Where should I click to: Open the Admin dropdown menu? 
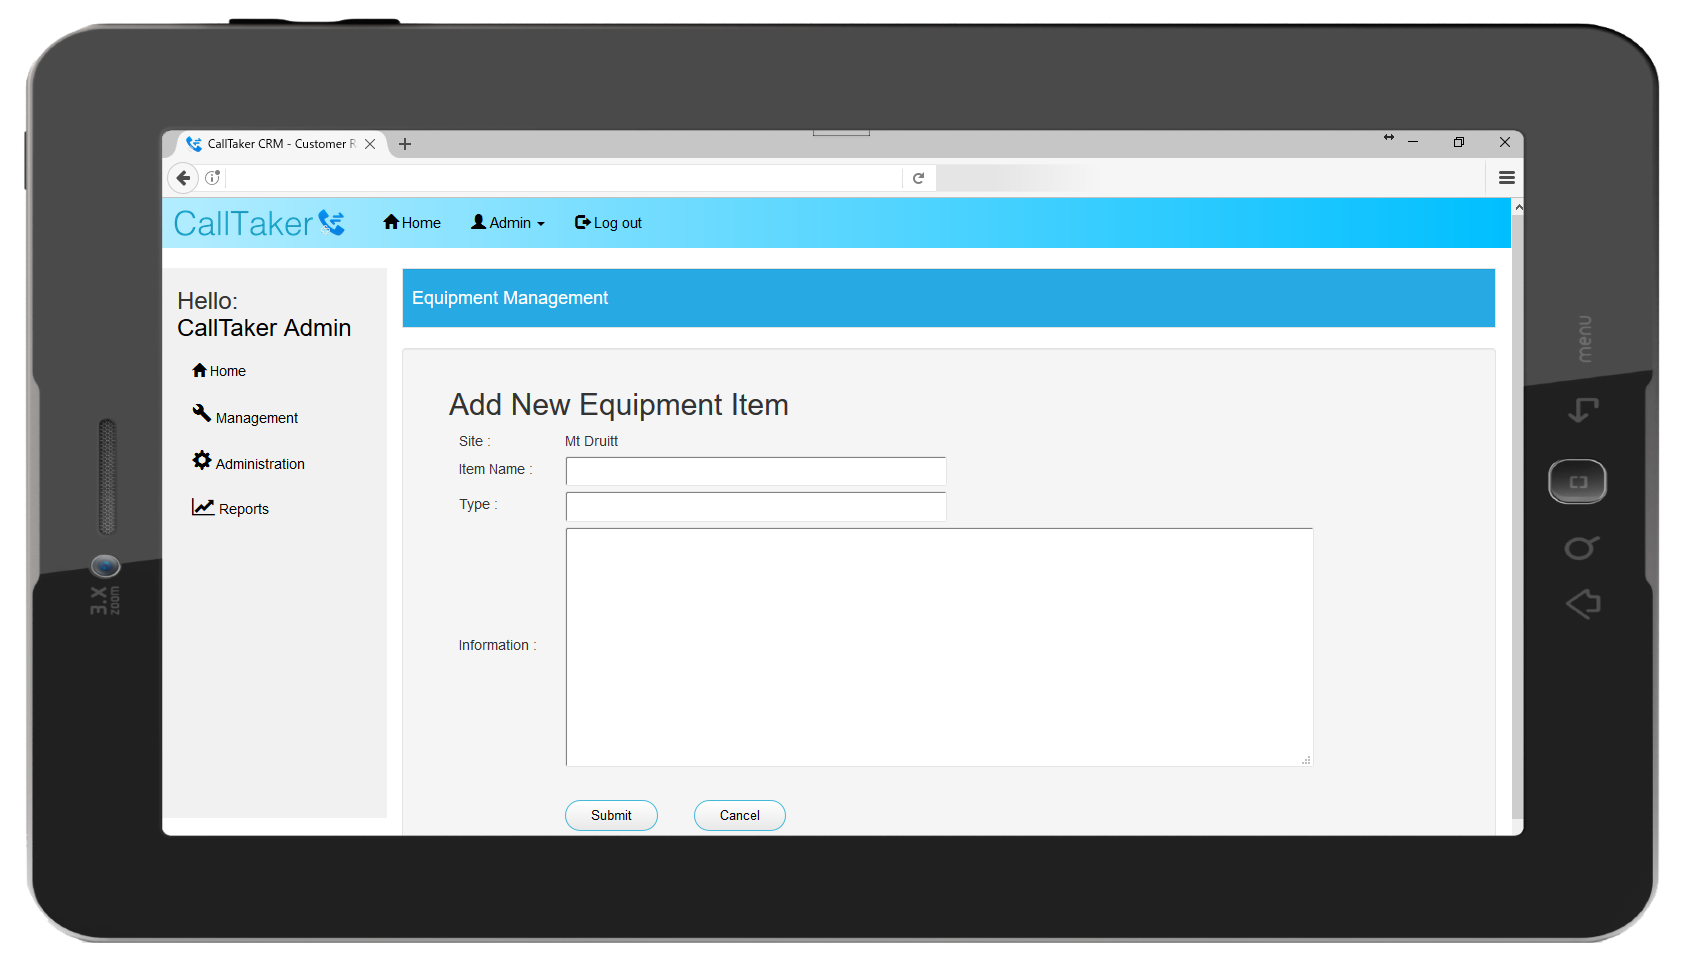click(x=508, y=223)
